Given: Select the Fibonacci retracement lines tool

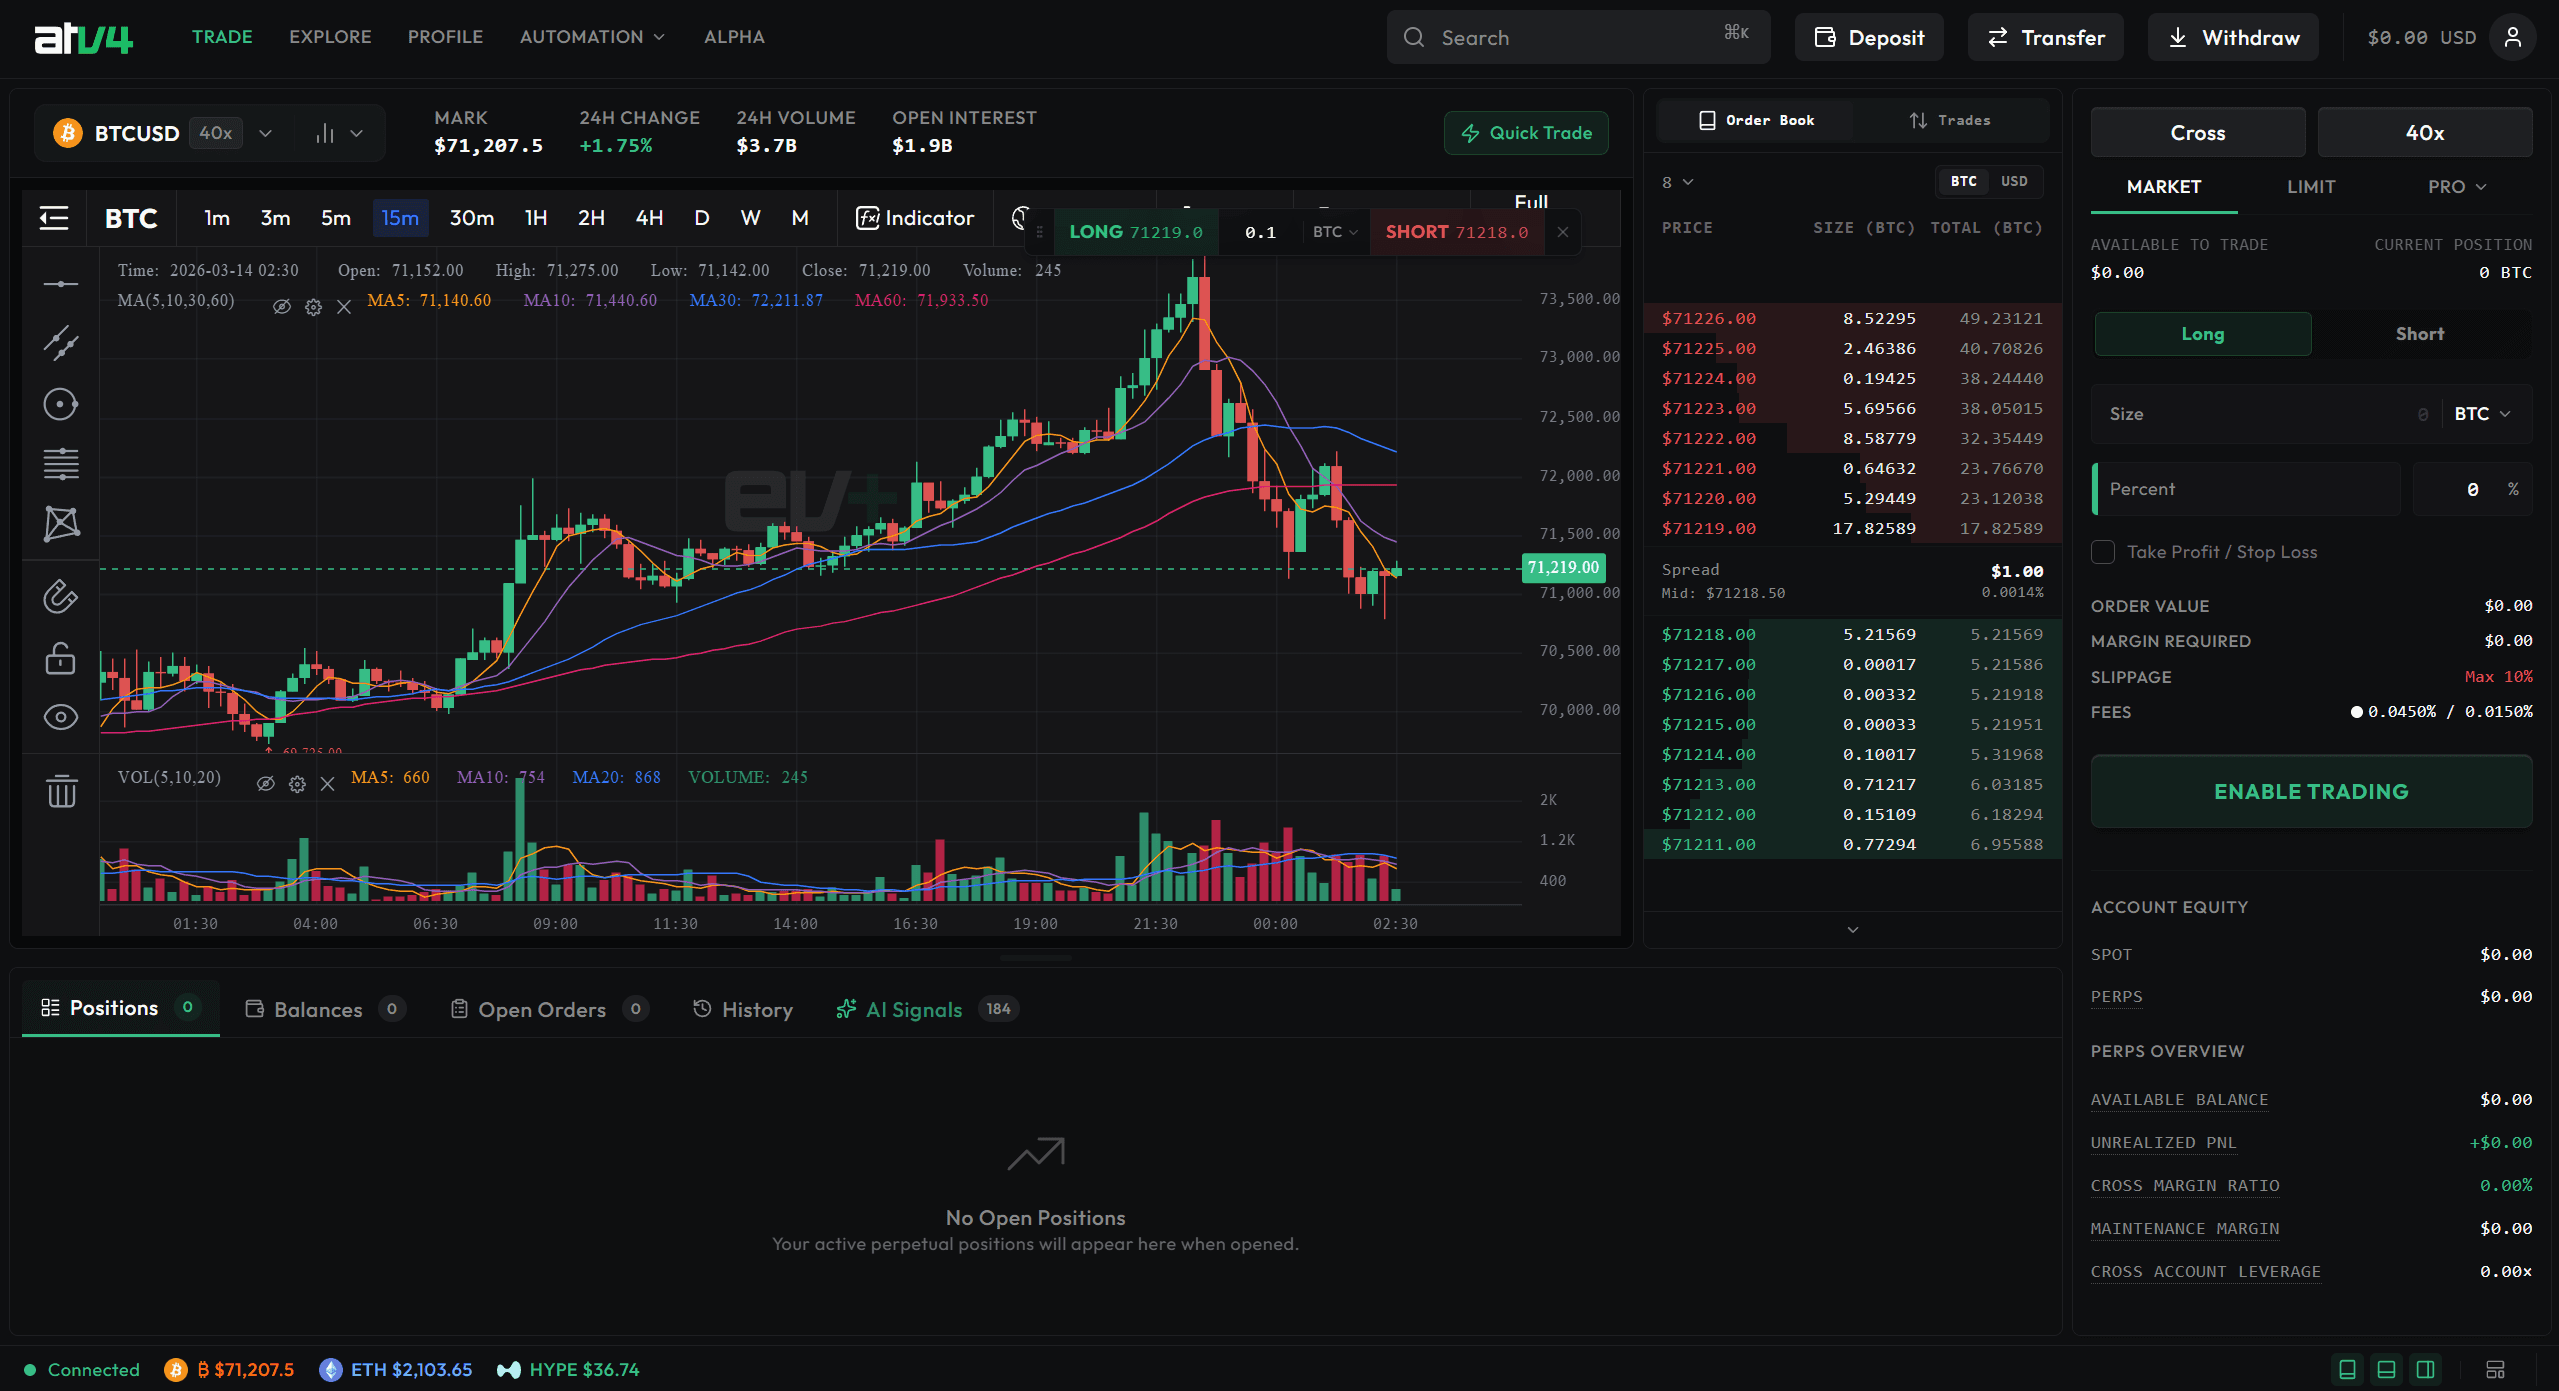Looking at the screenshot, I should coord(61,464).
